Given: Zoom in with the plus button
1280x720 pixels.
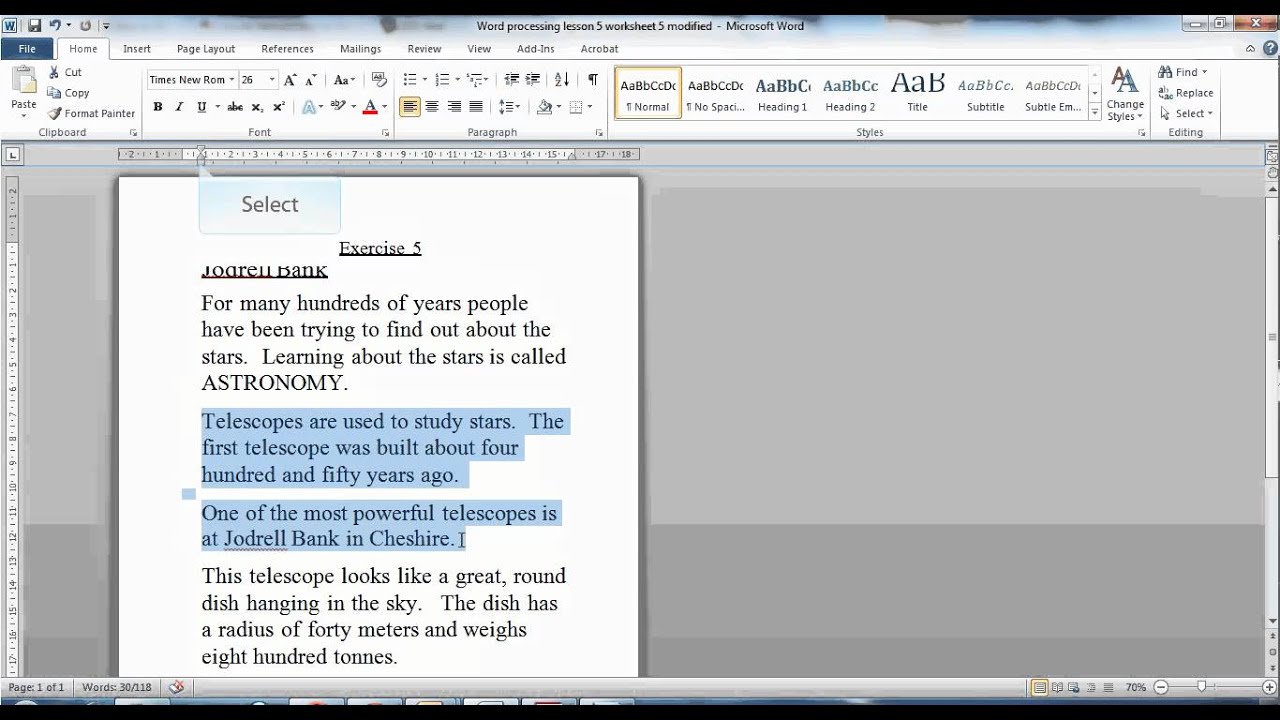Looking at the screenshot, I should 1269,687.
